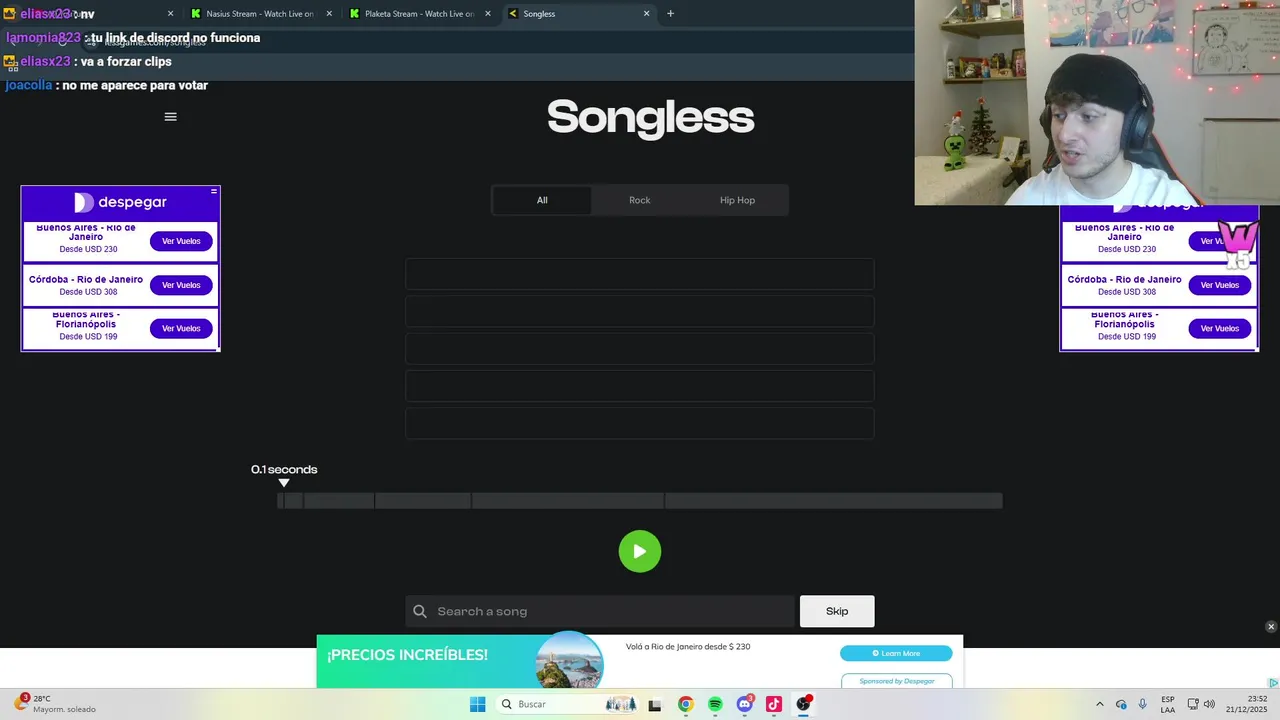Click Learn More on bottom banner ad

pyautogui.click(x=896, y=653)
